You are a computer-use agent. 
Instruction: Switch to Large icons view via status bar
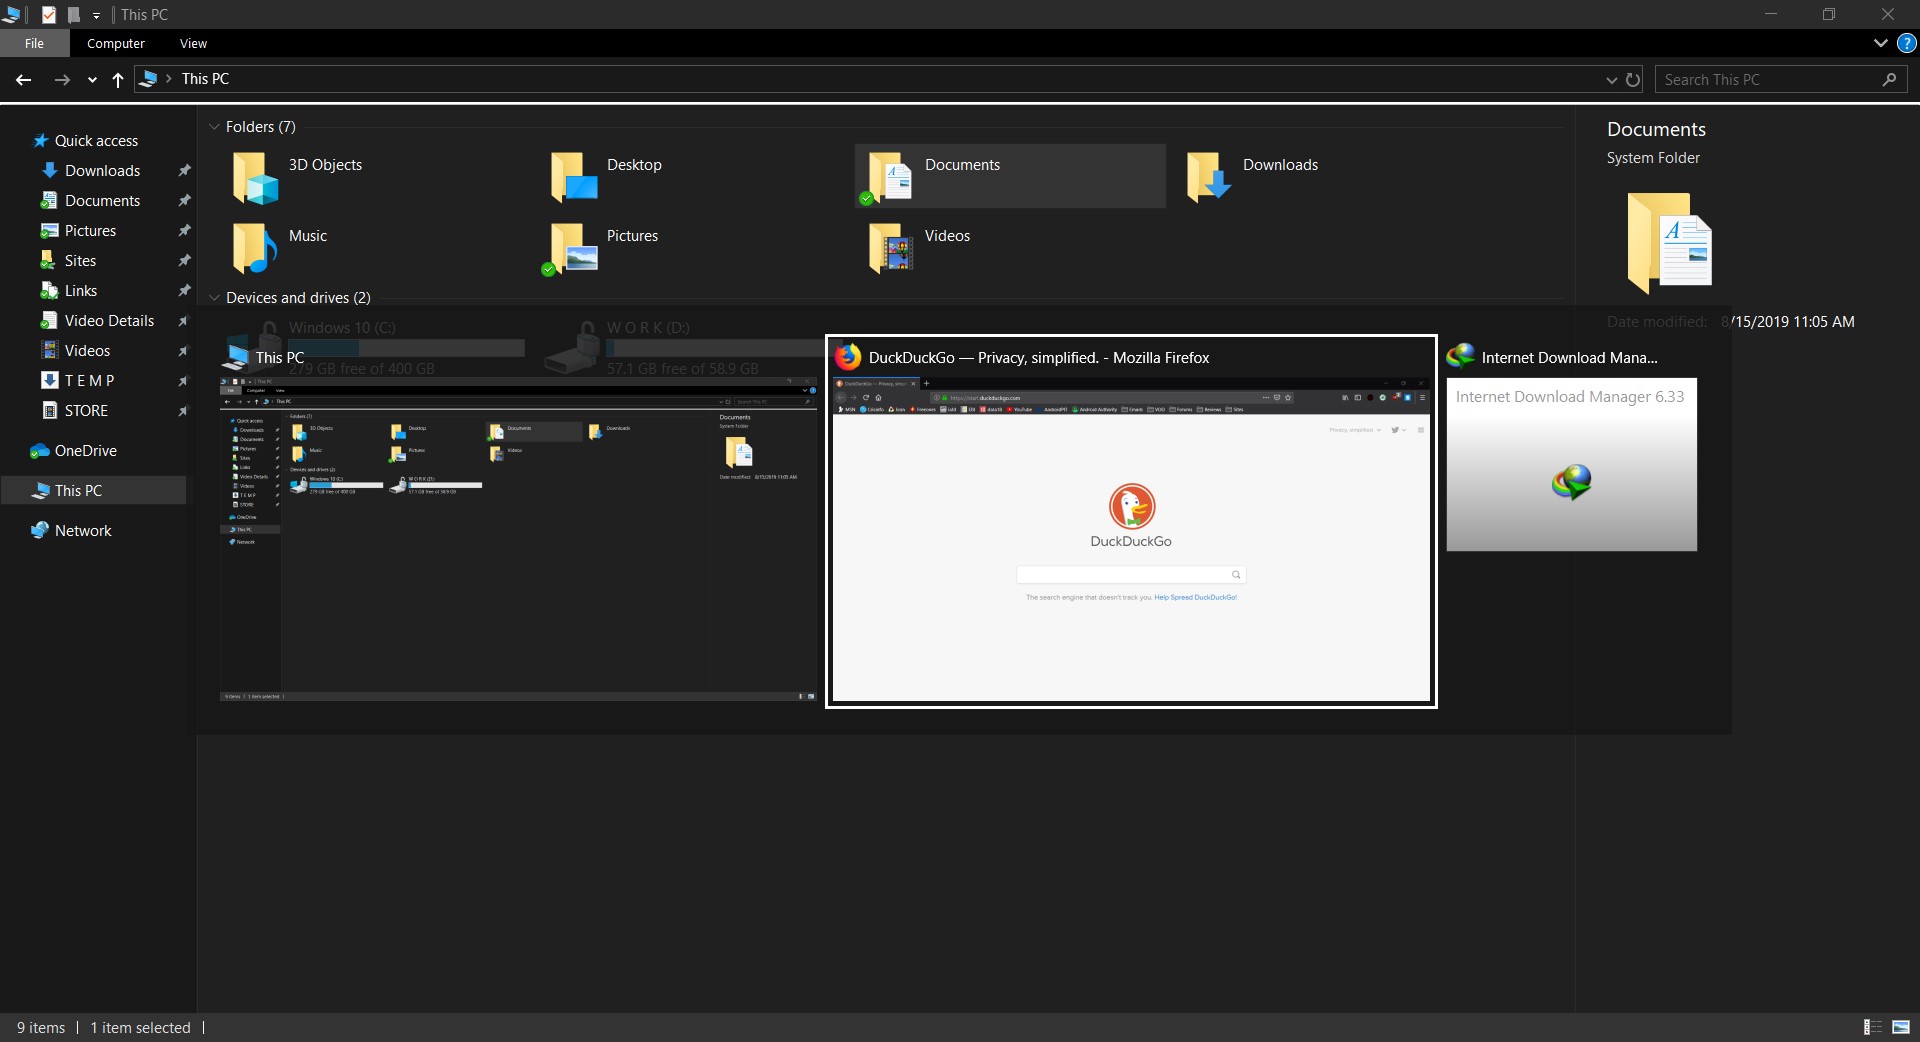click(x=1901, y=1027)
